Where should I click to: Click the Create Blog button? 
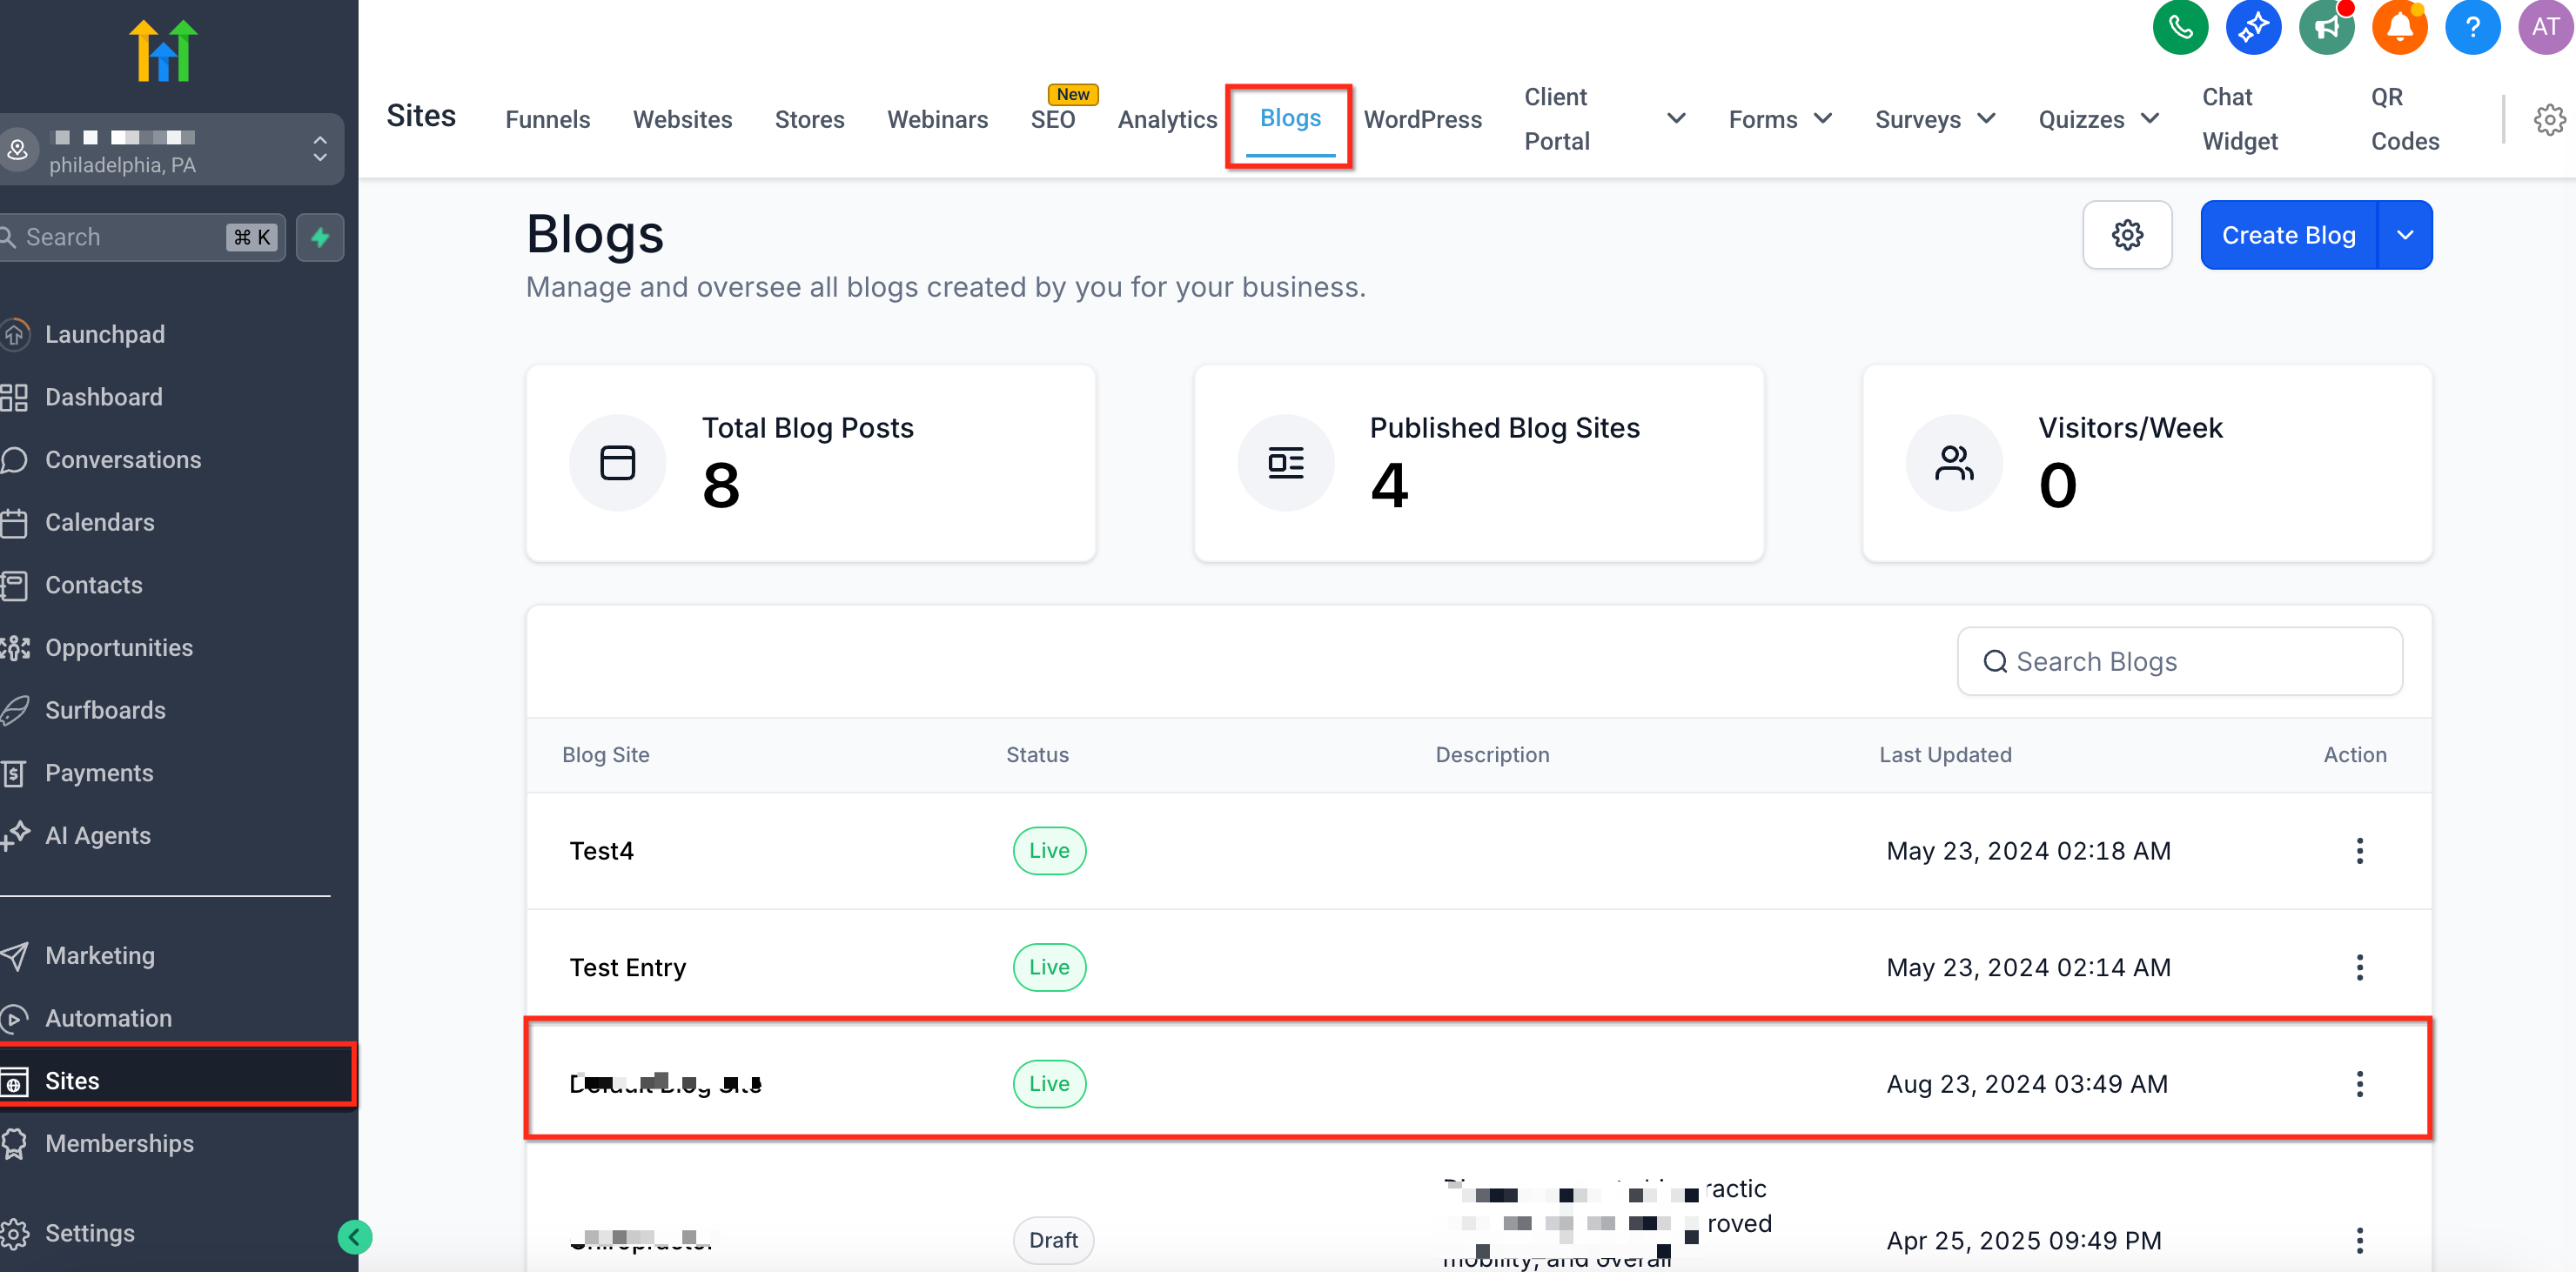point(2288,235)
